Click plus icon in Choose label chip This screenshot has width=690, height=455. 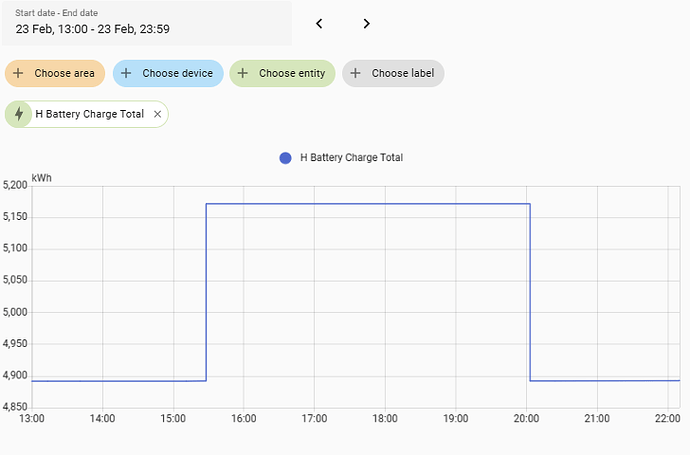[355, 73]
